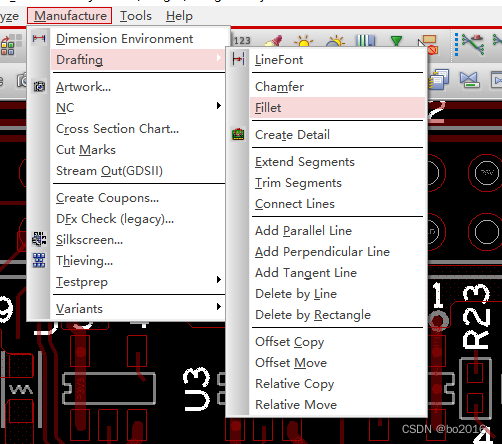Click the Thieving grid icon
The width and height of the screenshot is (502, 444).
pyautogui.click(x=39, y=260)
